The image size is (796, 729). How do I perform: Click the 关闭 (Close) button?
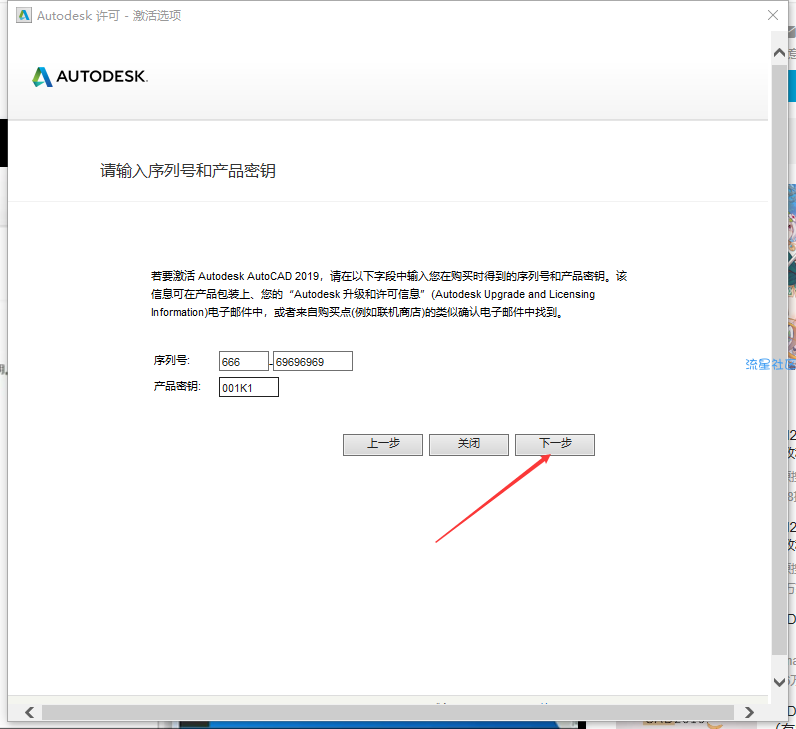469,444
